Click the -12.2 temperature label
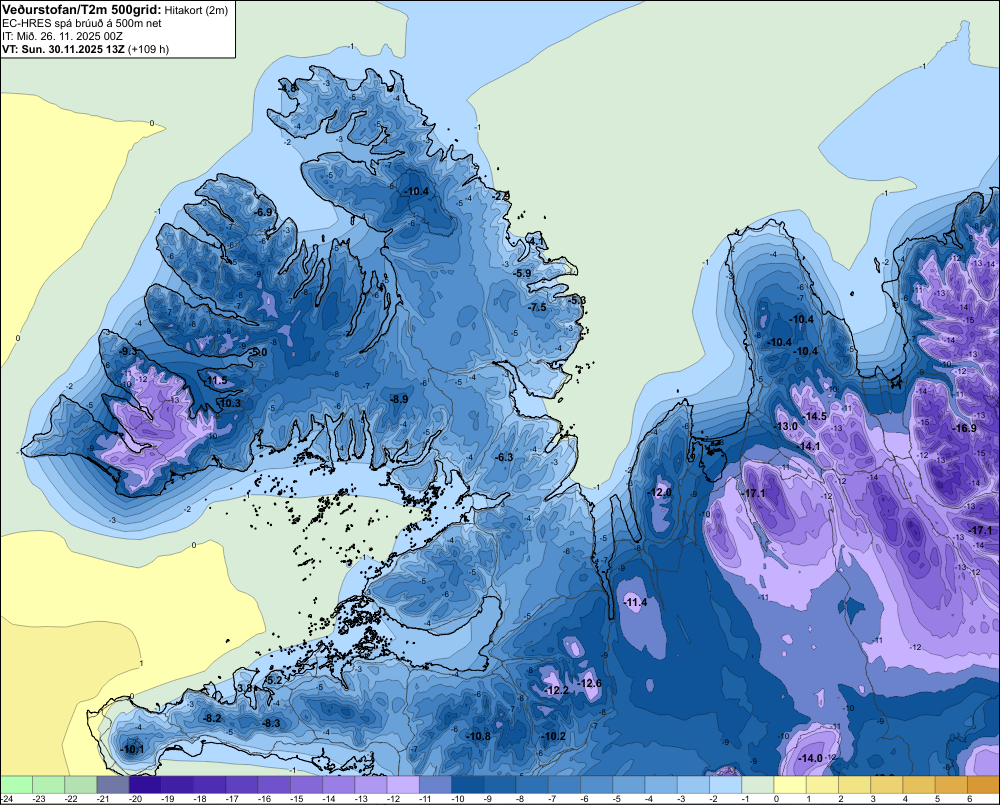 (557, 690)
